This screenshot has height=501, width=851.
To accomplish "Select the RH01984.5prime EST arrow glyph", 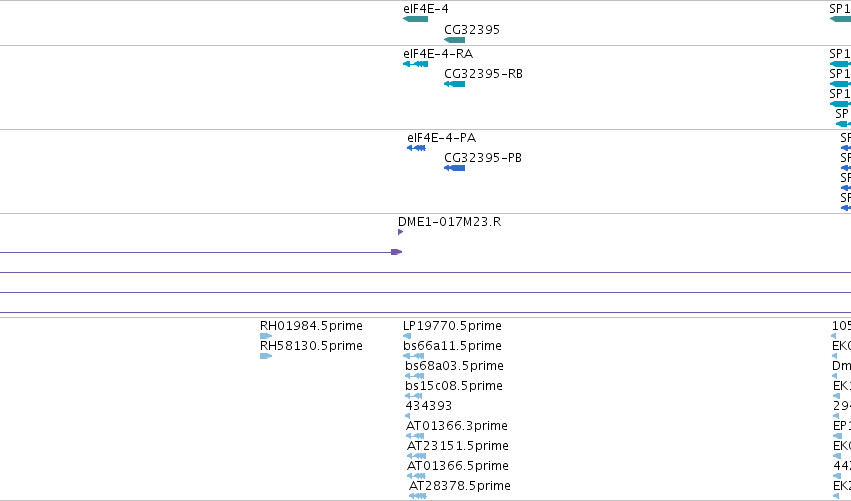I will [x=266, y=336].
